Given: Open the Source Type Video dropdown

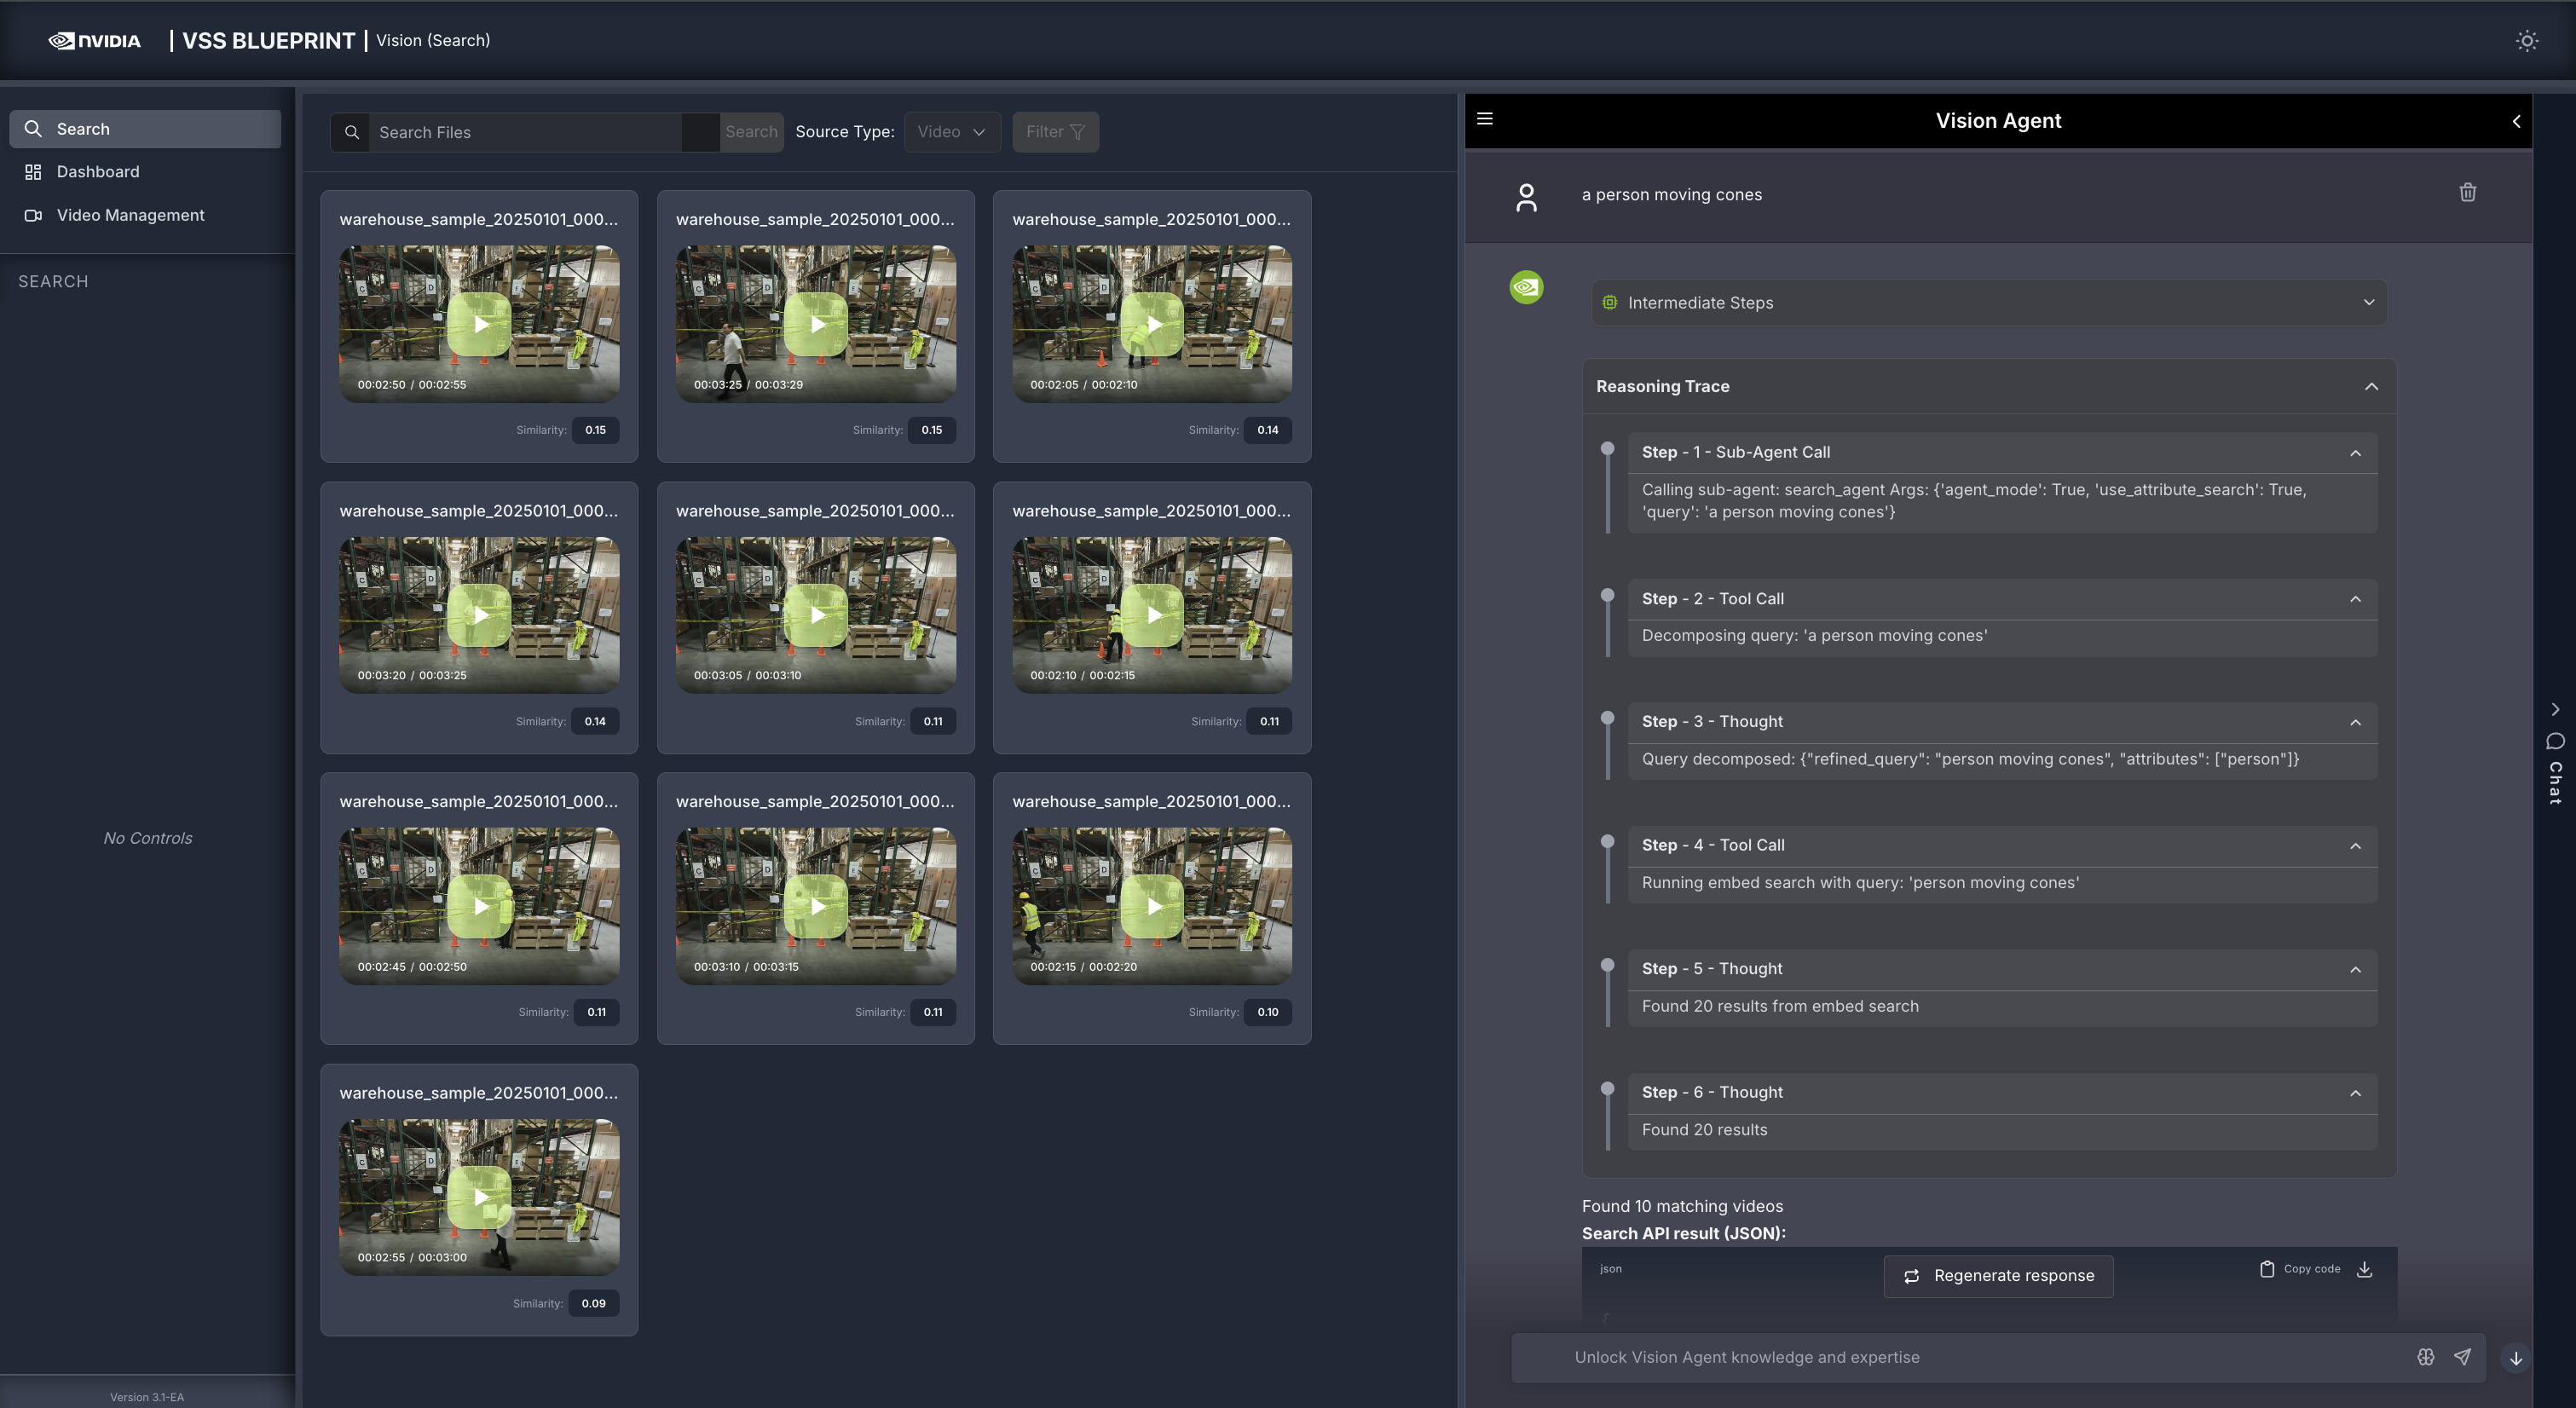Looking at the screenshot, I should pyautogui.click(x=951, y=132).
